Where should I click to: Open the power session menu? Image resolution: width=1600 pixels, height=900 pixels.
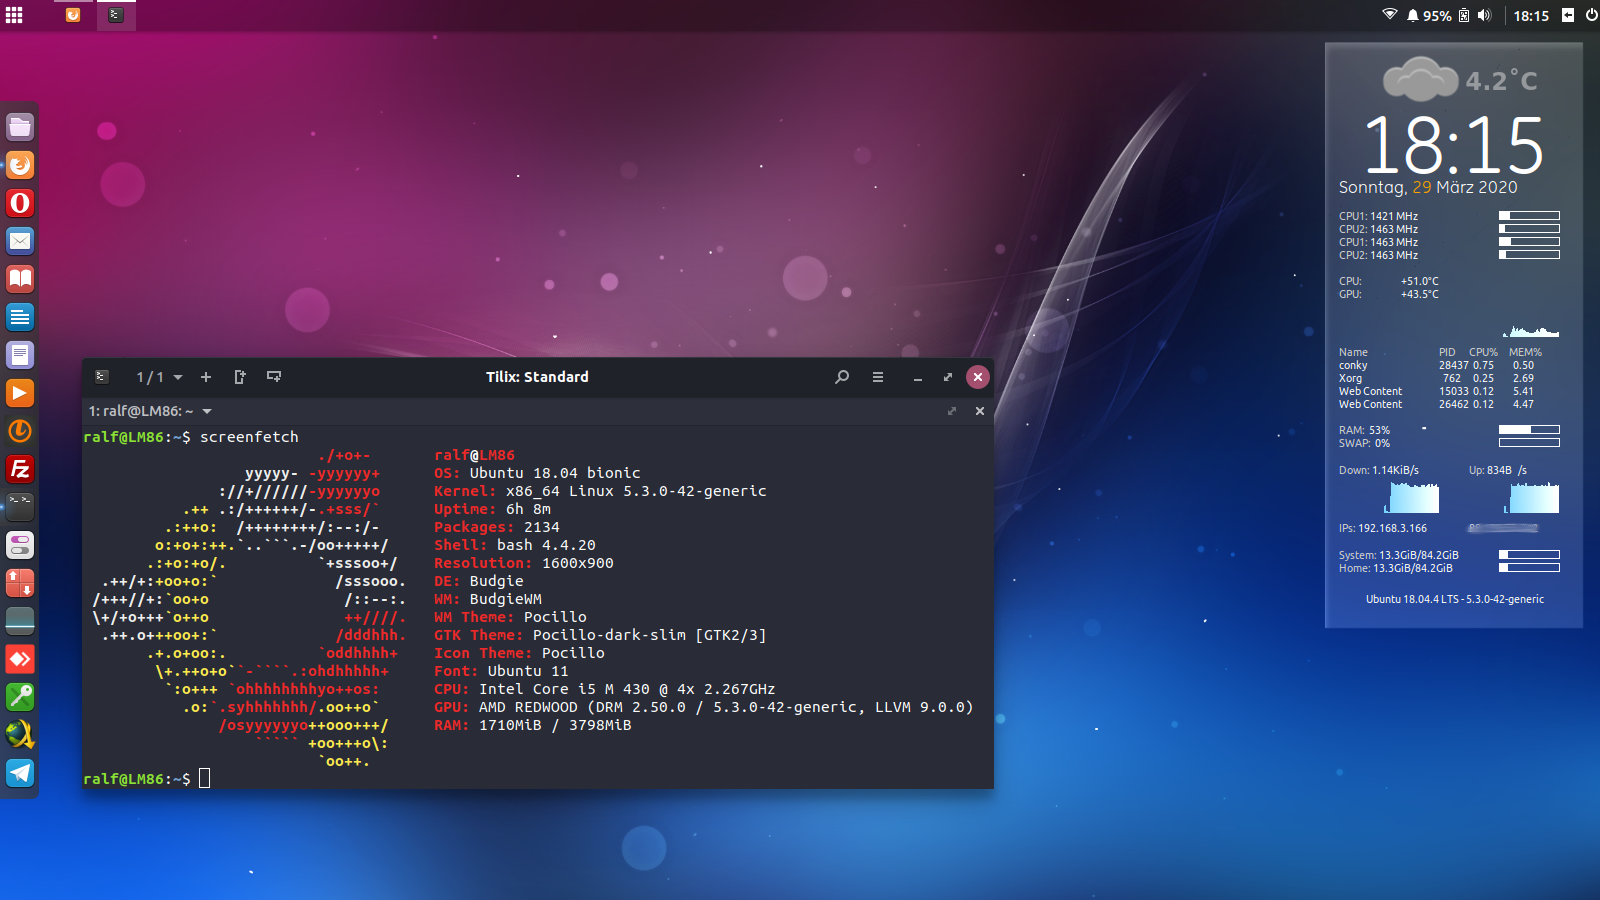coord(1592,15)
